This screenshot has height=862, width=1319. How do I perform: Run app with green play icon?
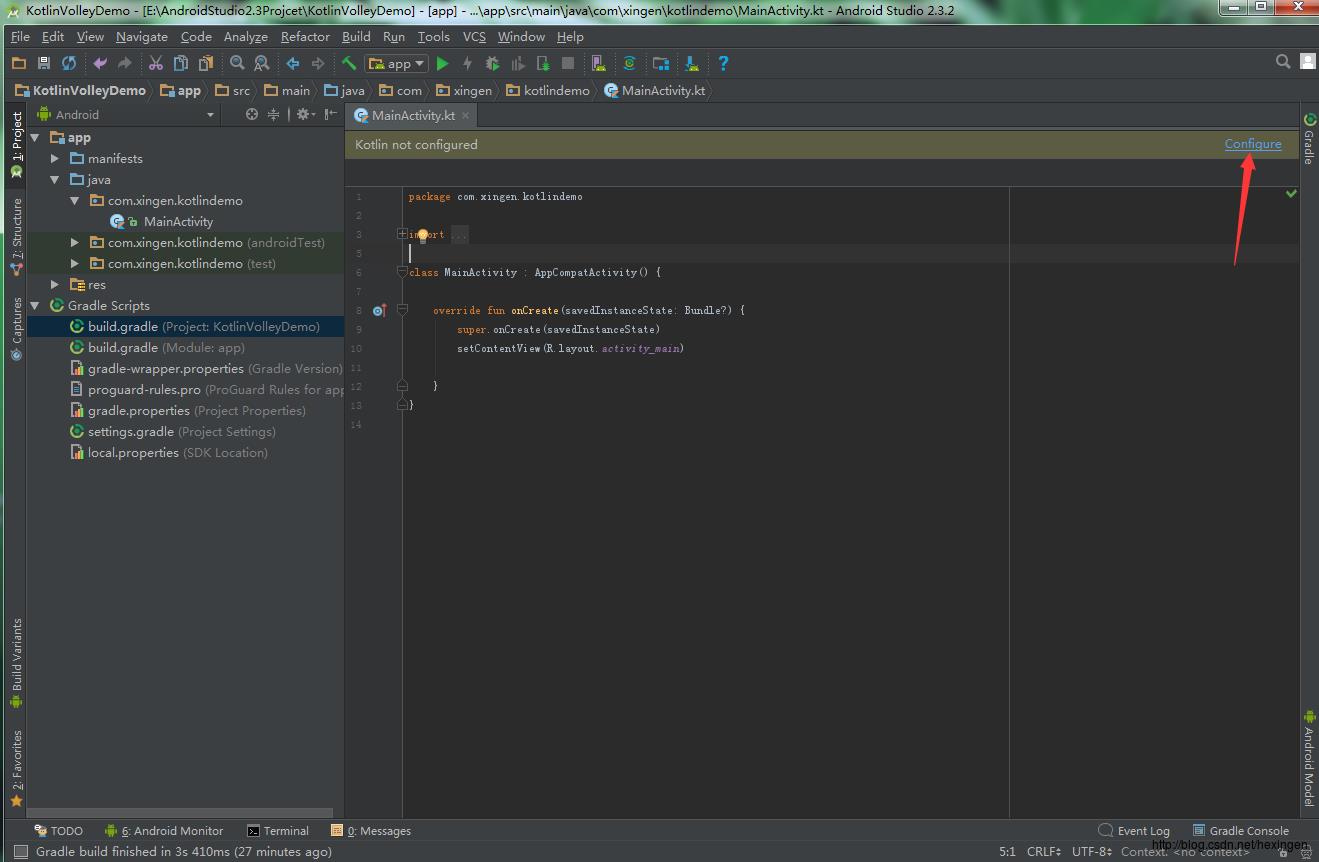point(443,63)
